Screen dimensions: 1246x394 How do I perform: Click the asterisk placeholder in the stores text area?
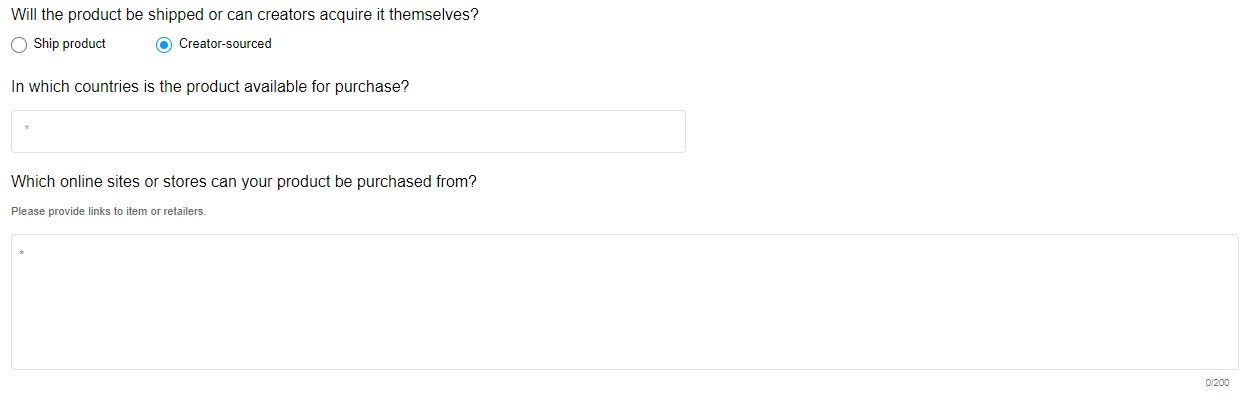coord(21,254)
